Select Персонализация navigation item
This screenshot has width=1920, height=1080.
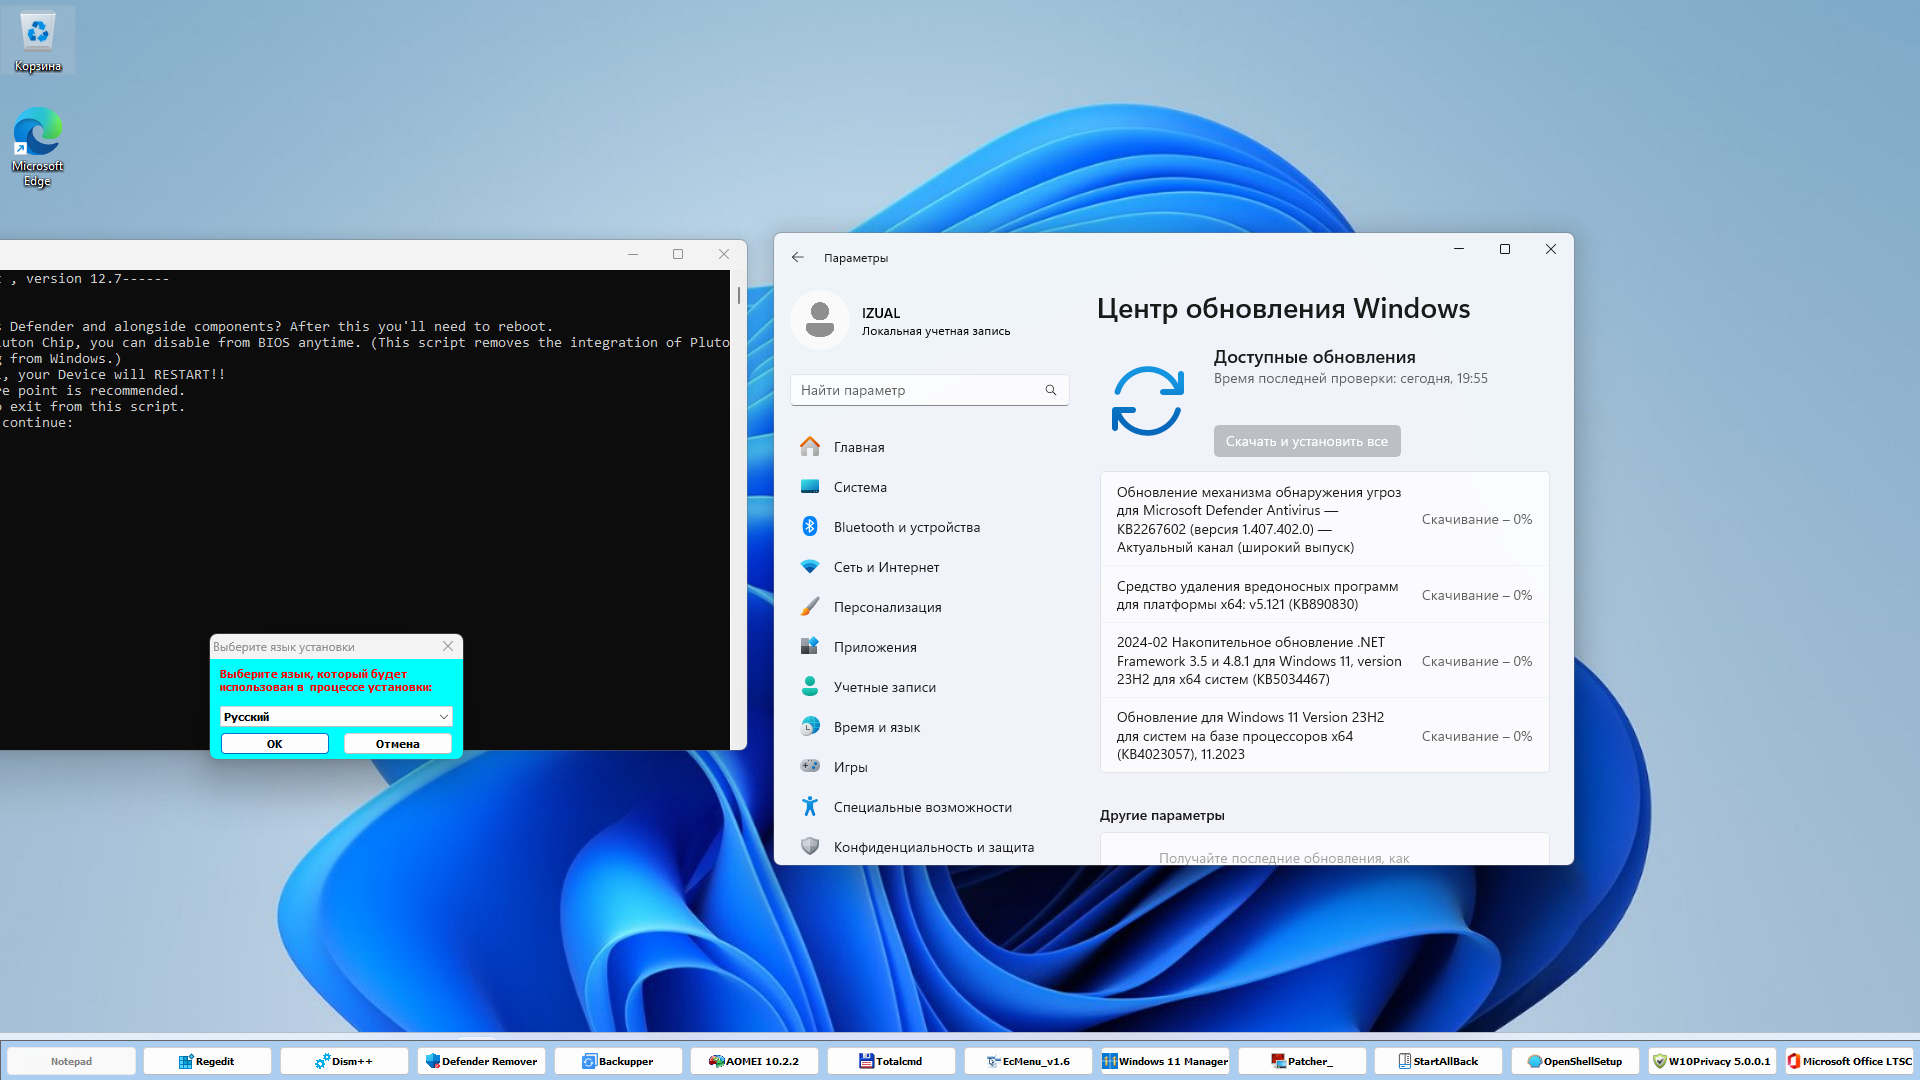(930, 607)
